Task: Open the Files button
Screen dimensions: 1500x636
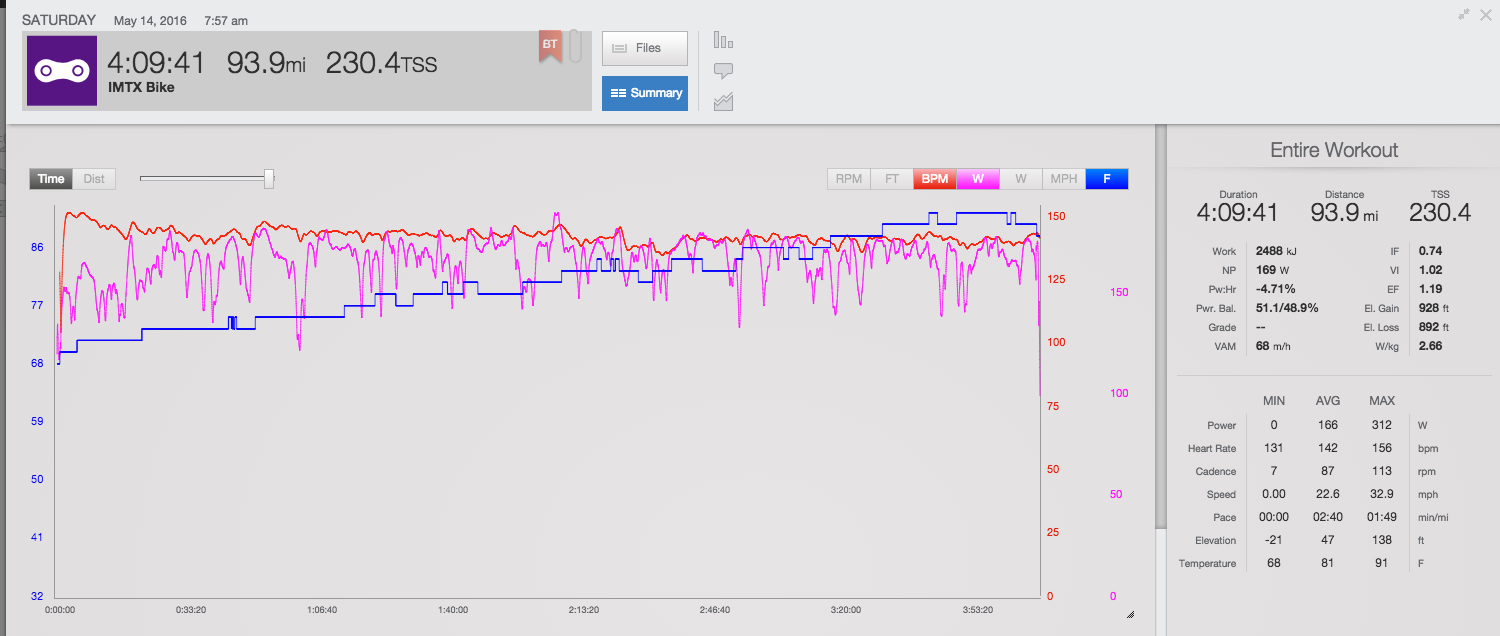Action: coord(645,48)
